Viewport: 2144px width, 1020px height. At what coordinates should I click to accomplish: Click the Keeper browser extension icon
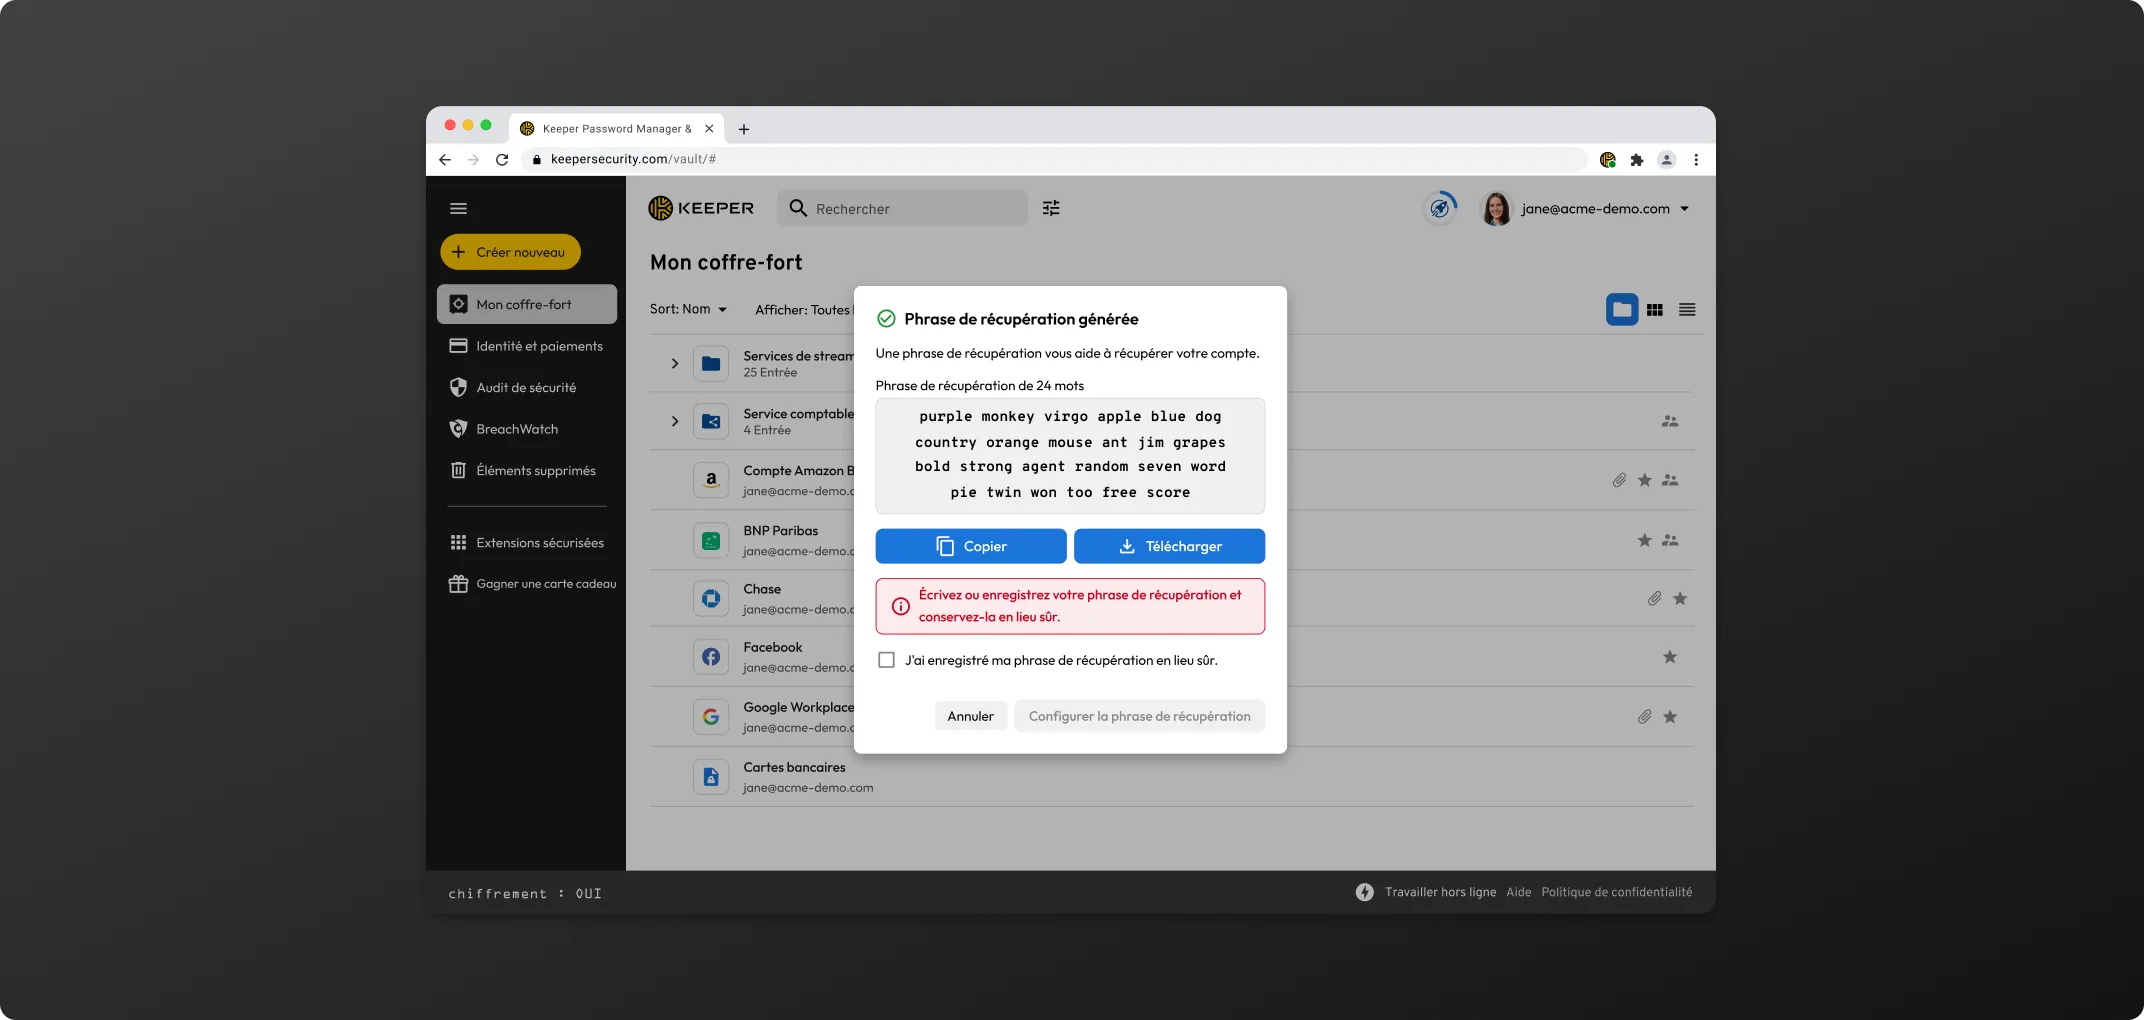point(1608,159)
